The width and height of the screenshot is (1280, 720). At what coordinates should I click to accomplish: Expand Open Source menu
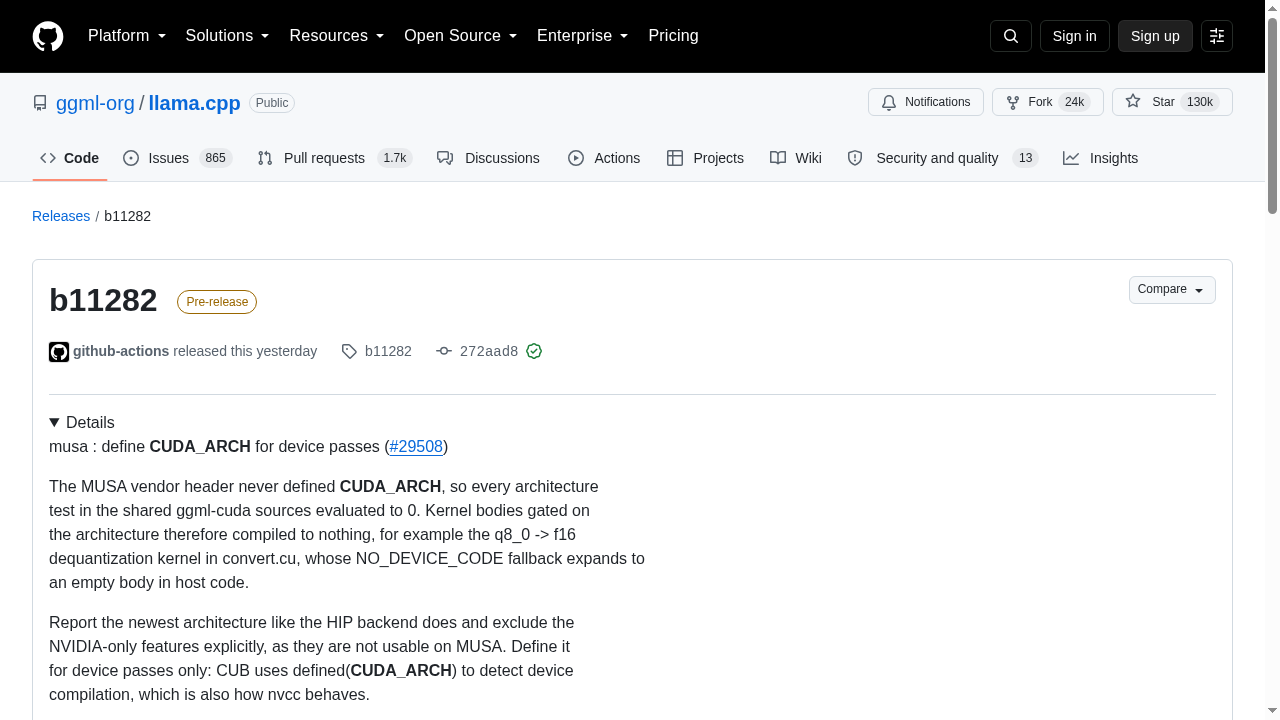click(x=461, y=36)
